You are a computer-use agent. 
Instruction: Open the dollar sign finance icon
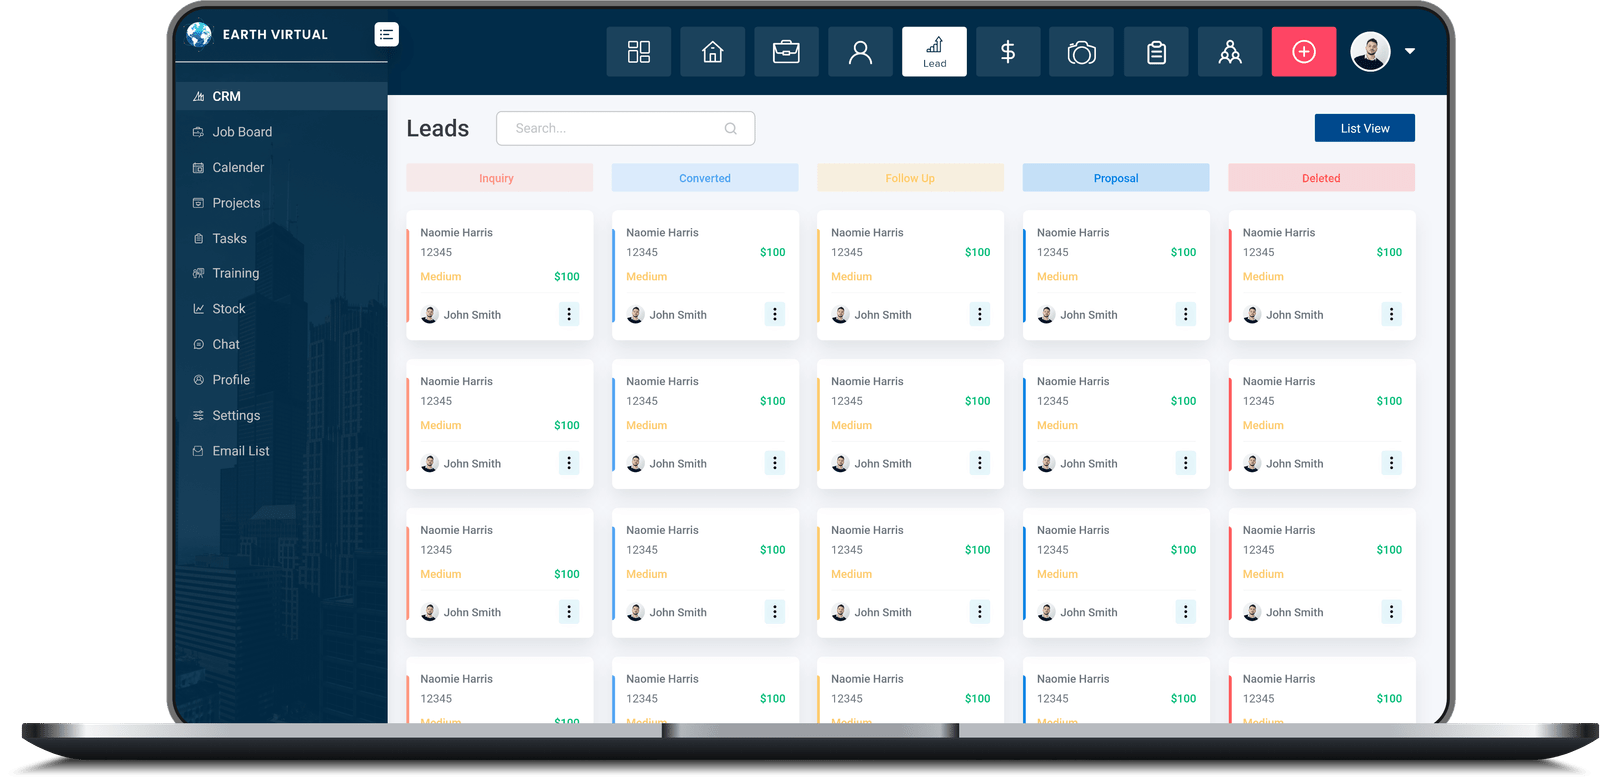(1008, 52)
